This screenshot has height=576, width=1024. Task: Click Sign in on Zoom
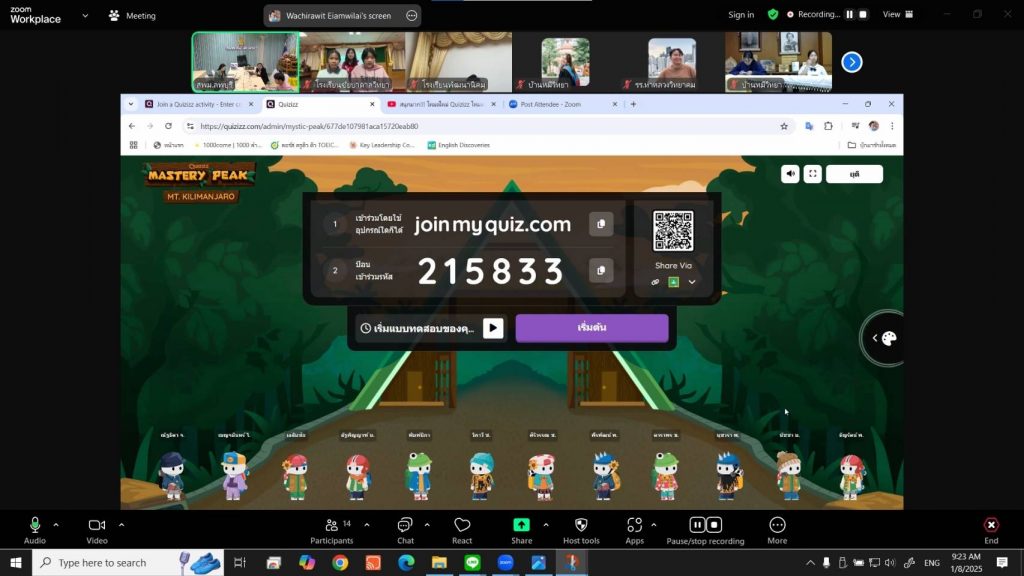pyautogui.click(x=741, y=14)
